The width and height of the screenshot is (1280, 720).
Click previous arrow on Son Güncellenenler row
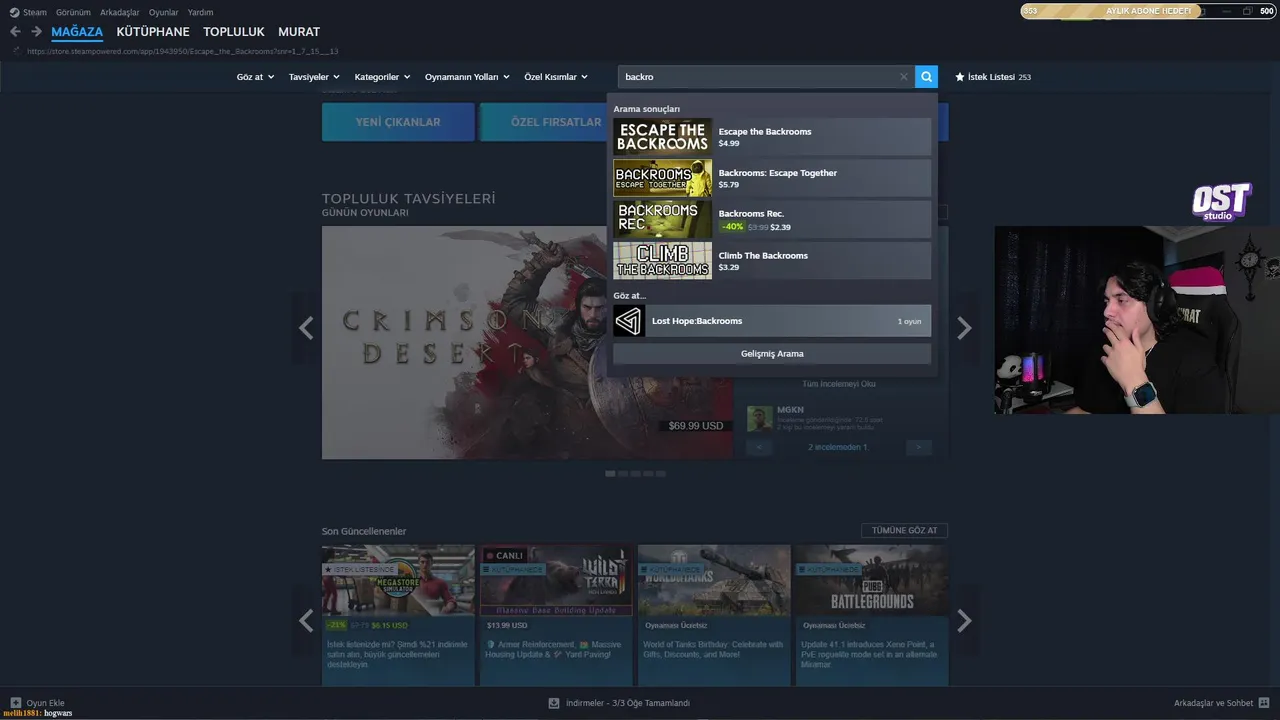coord(306,621)
